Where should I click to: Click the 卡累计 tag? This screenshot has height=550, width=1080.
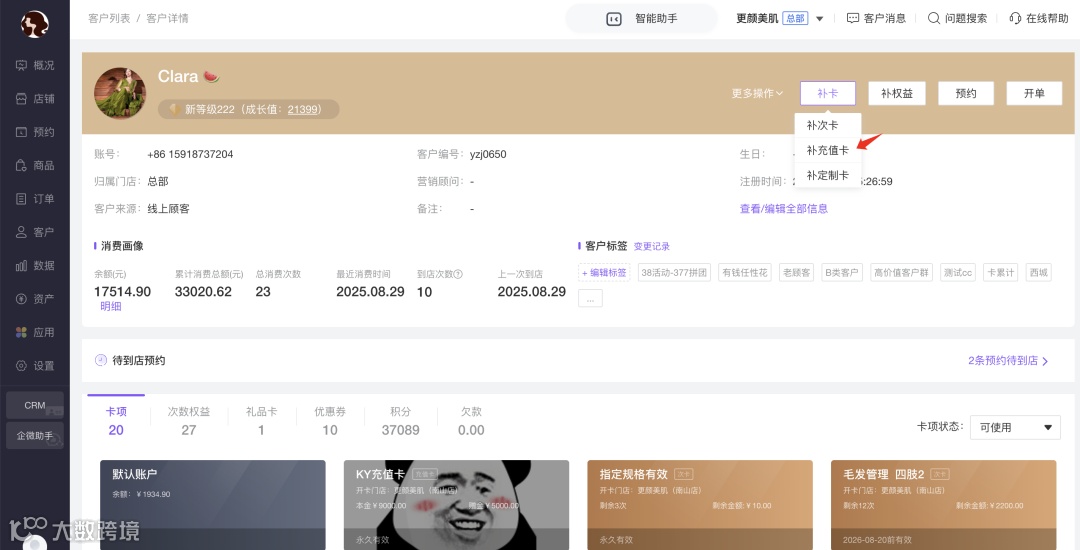click(1000, 273)
